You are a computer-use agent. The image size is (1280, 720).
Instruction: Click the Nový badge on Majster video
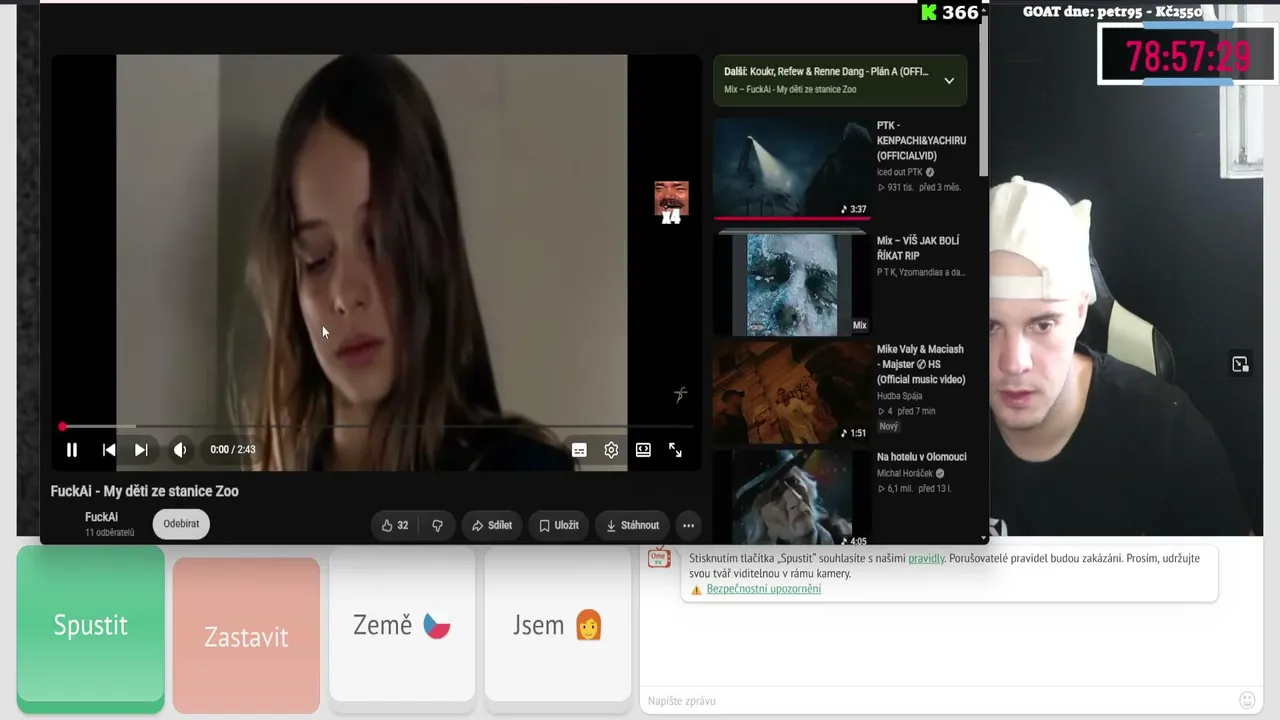pos(888,426)
